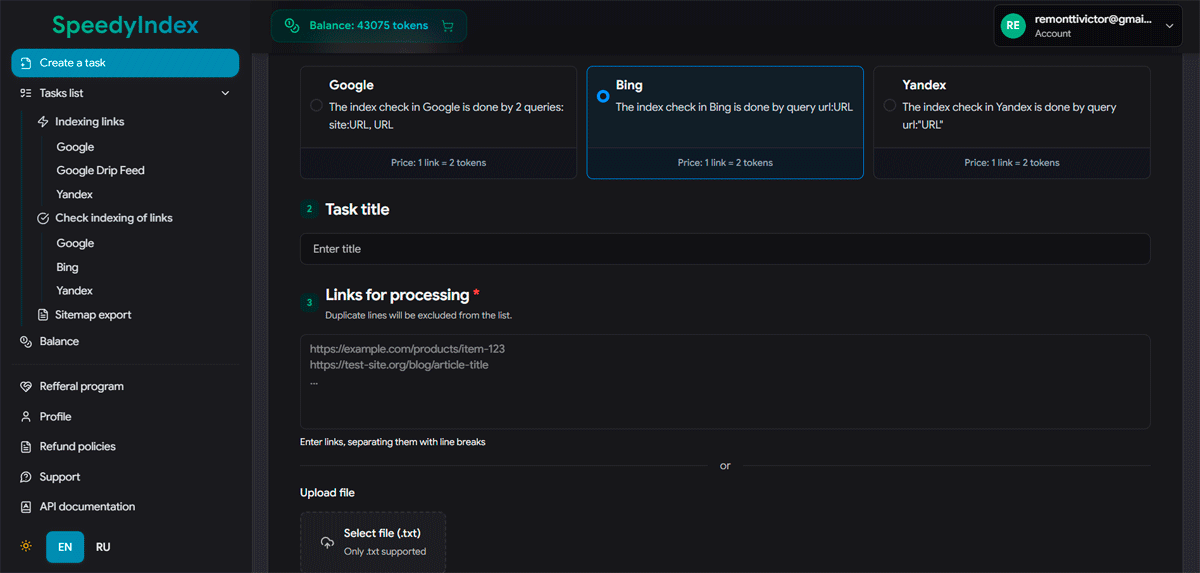Viewport: 1200px width, 573px height.
Task: Open Refund policies page
Action: (x=78, y=447)
